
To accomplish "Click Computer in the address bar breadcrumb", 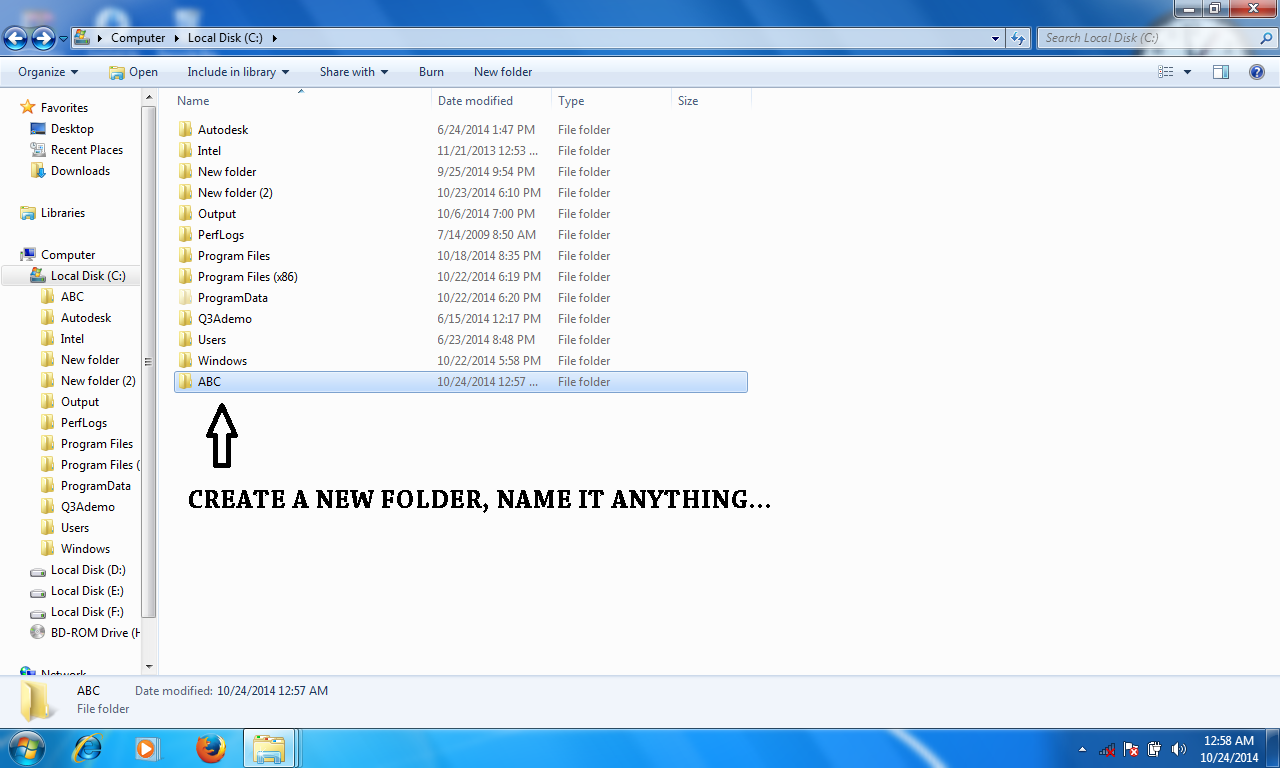I will pos(138,38).
